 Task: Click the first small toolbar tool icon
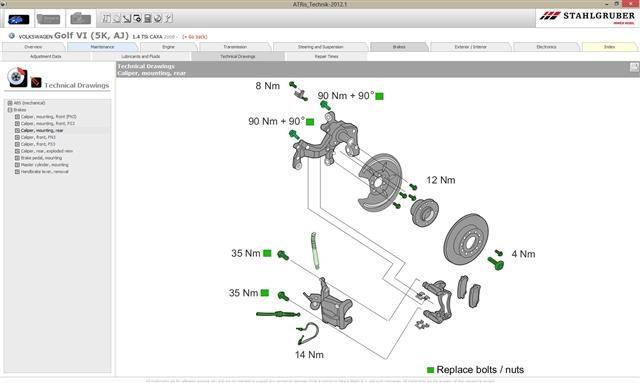pos(106,18)
